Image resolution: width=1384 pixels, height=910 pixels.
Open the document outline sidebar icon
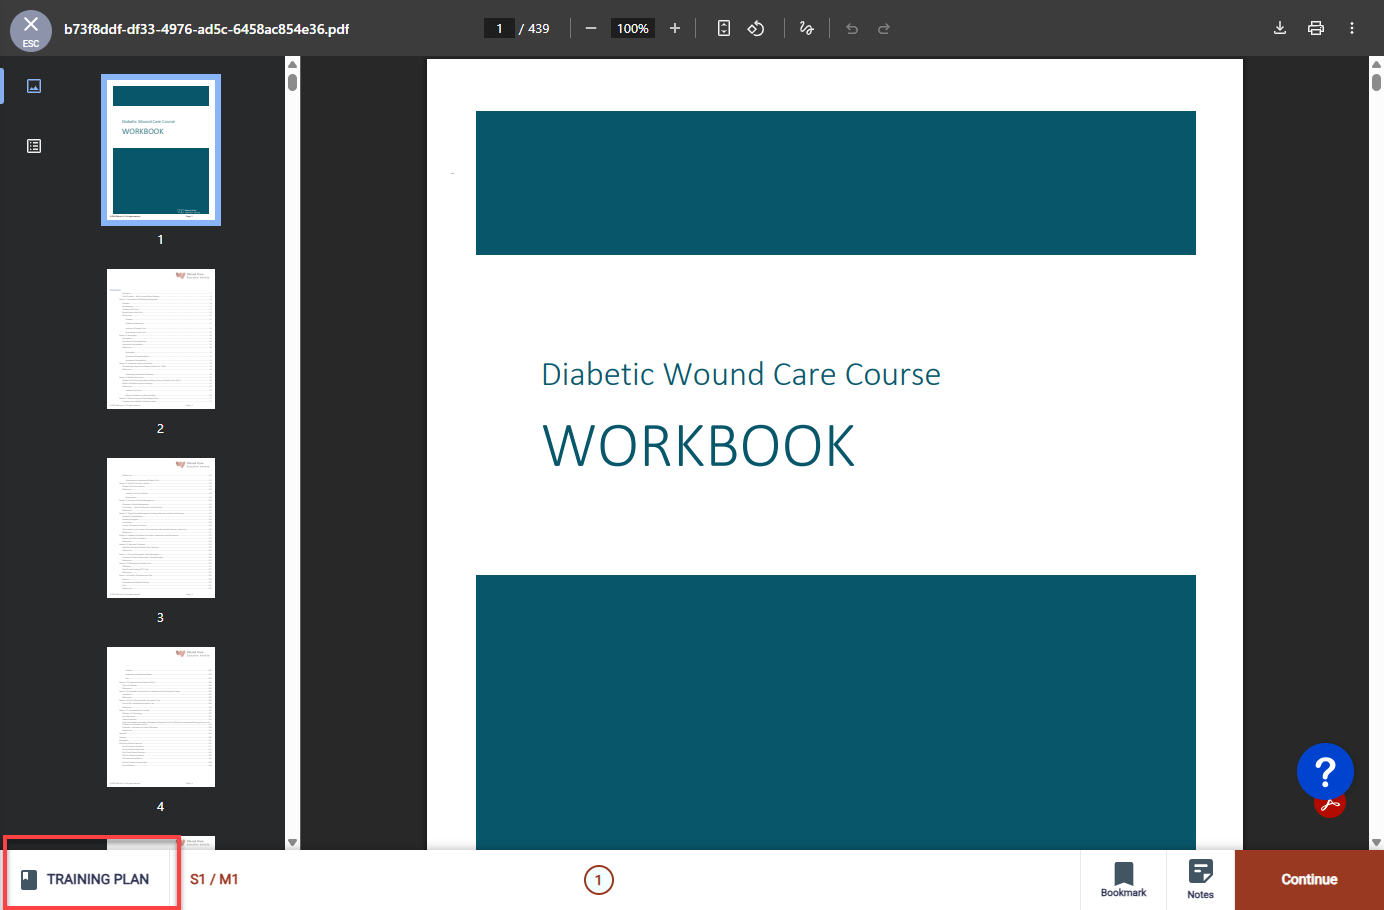coord(34,146)
